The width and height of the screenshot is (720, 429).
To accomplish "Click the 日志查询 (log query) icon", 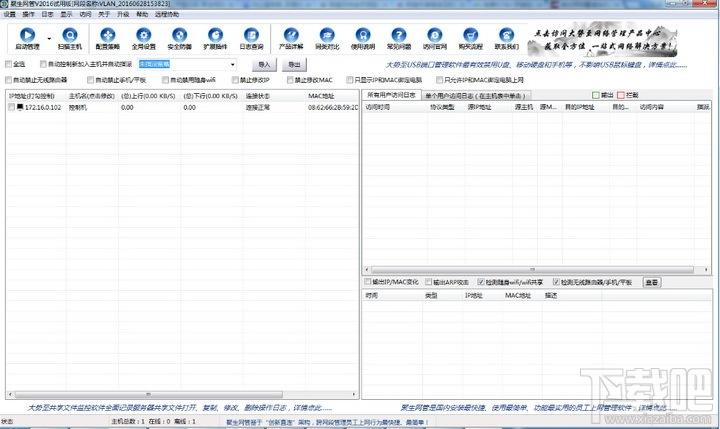I will [x=252, y=35].
